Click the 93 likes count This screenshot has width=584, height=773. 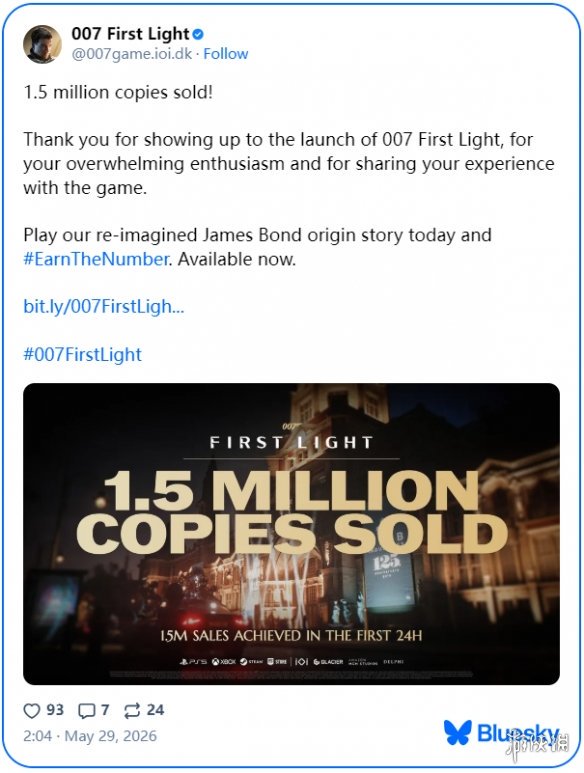(x=55, y=710)
